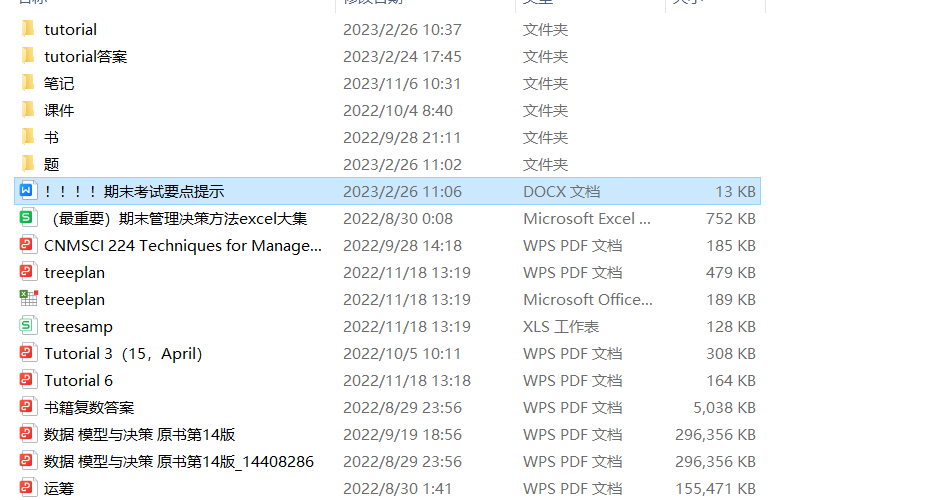The image size is (929, 500).
Task: Click the PDF icon next to 运筹
Action: [x=27, y=488]
